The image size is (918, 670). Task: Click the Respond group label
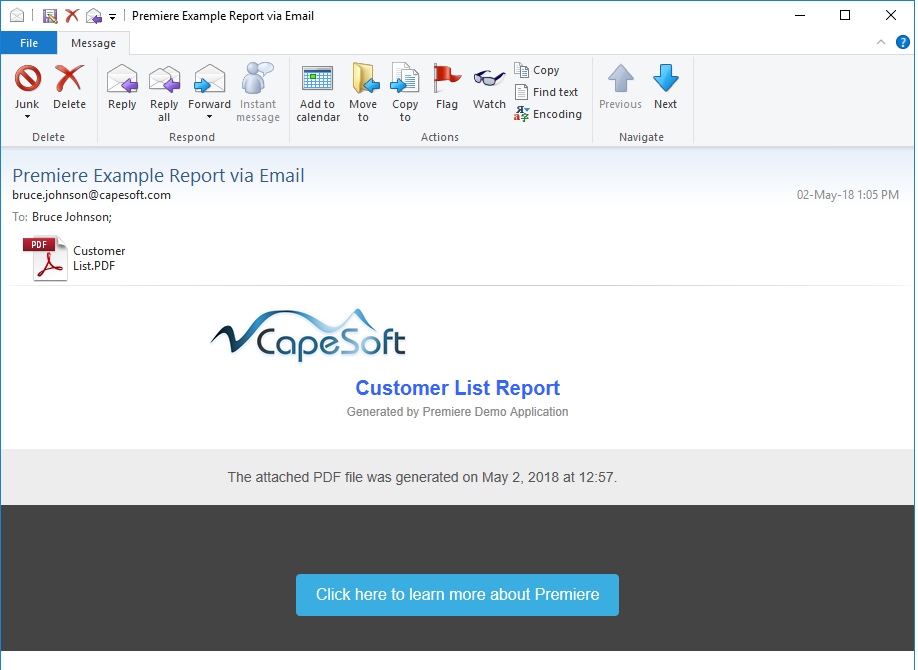(191, 137)
